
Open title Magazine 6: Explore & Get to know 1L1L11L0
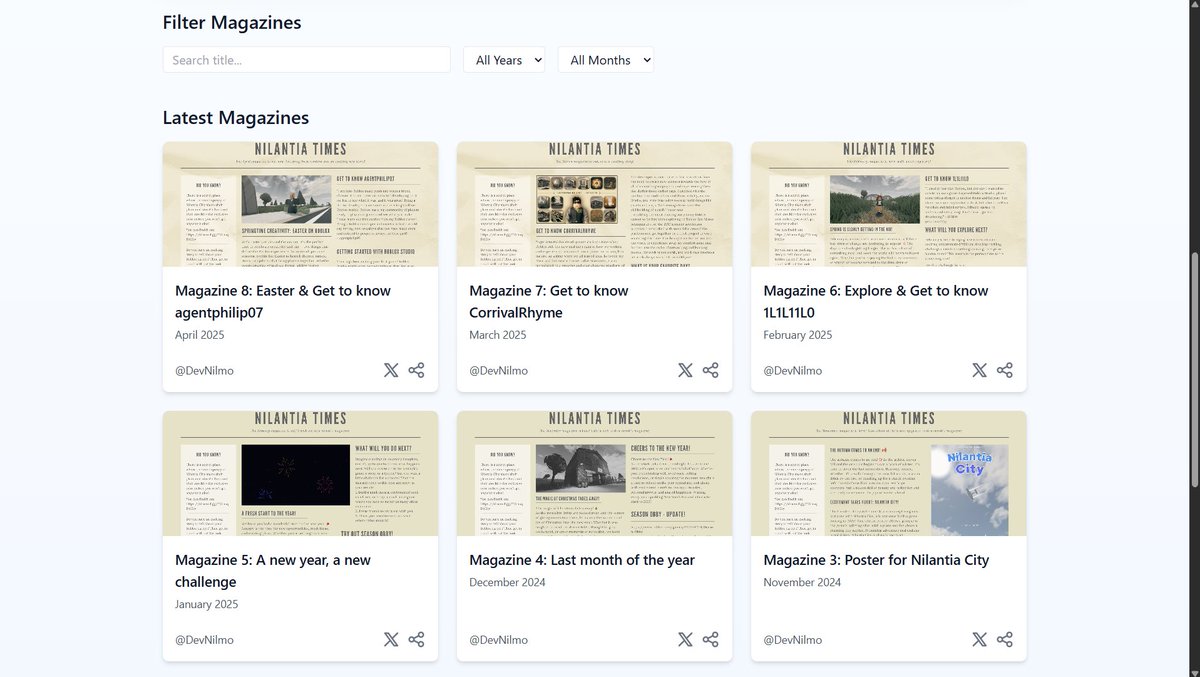(875, 301)
